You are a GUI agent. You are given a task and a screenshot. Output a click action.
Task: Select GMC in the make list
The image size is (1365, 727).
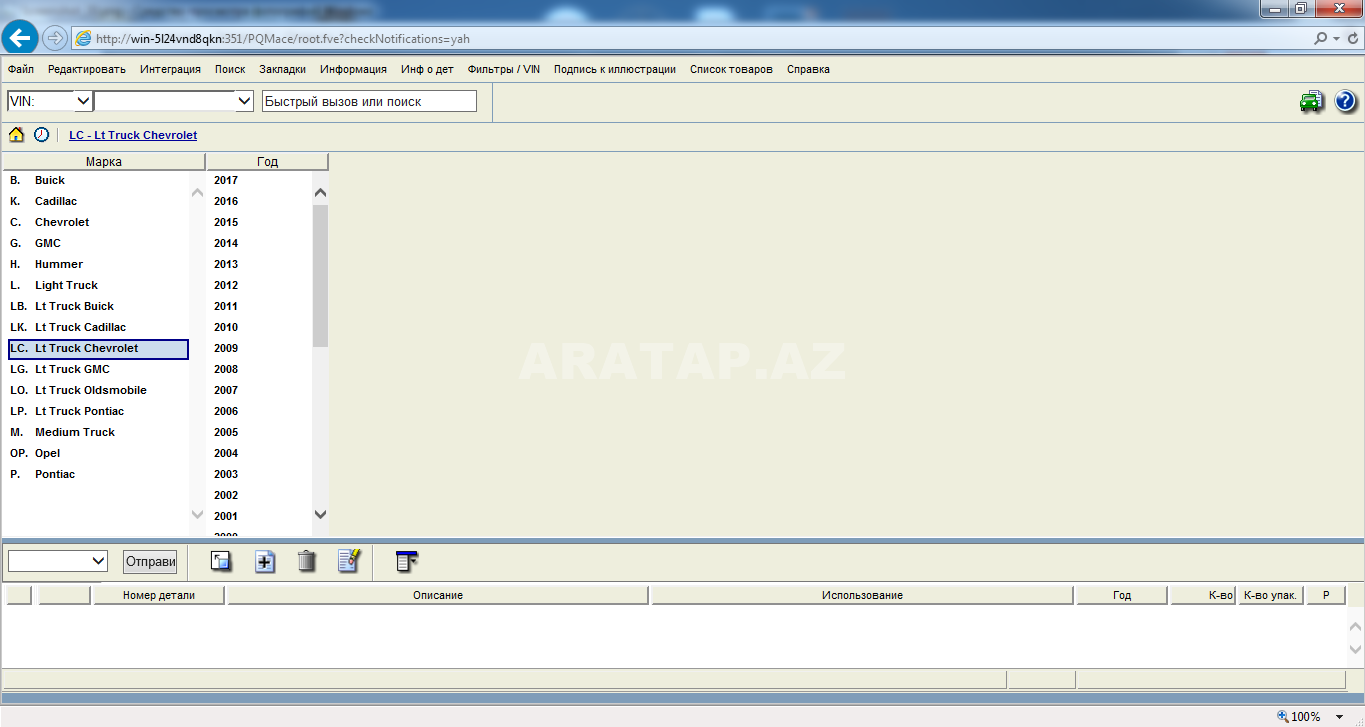[48, 243]
